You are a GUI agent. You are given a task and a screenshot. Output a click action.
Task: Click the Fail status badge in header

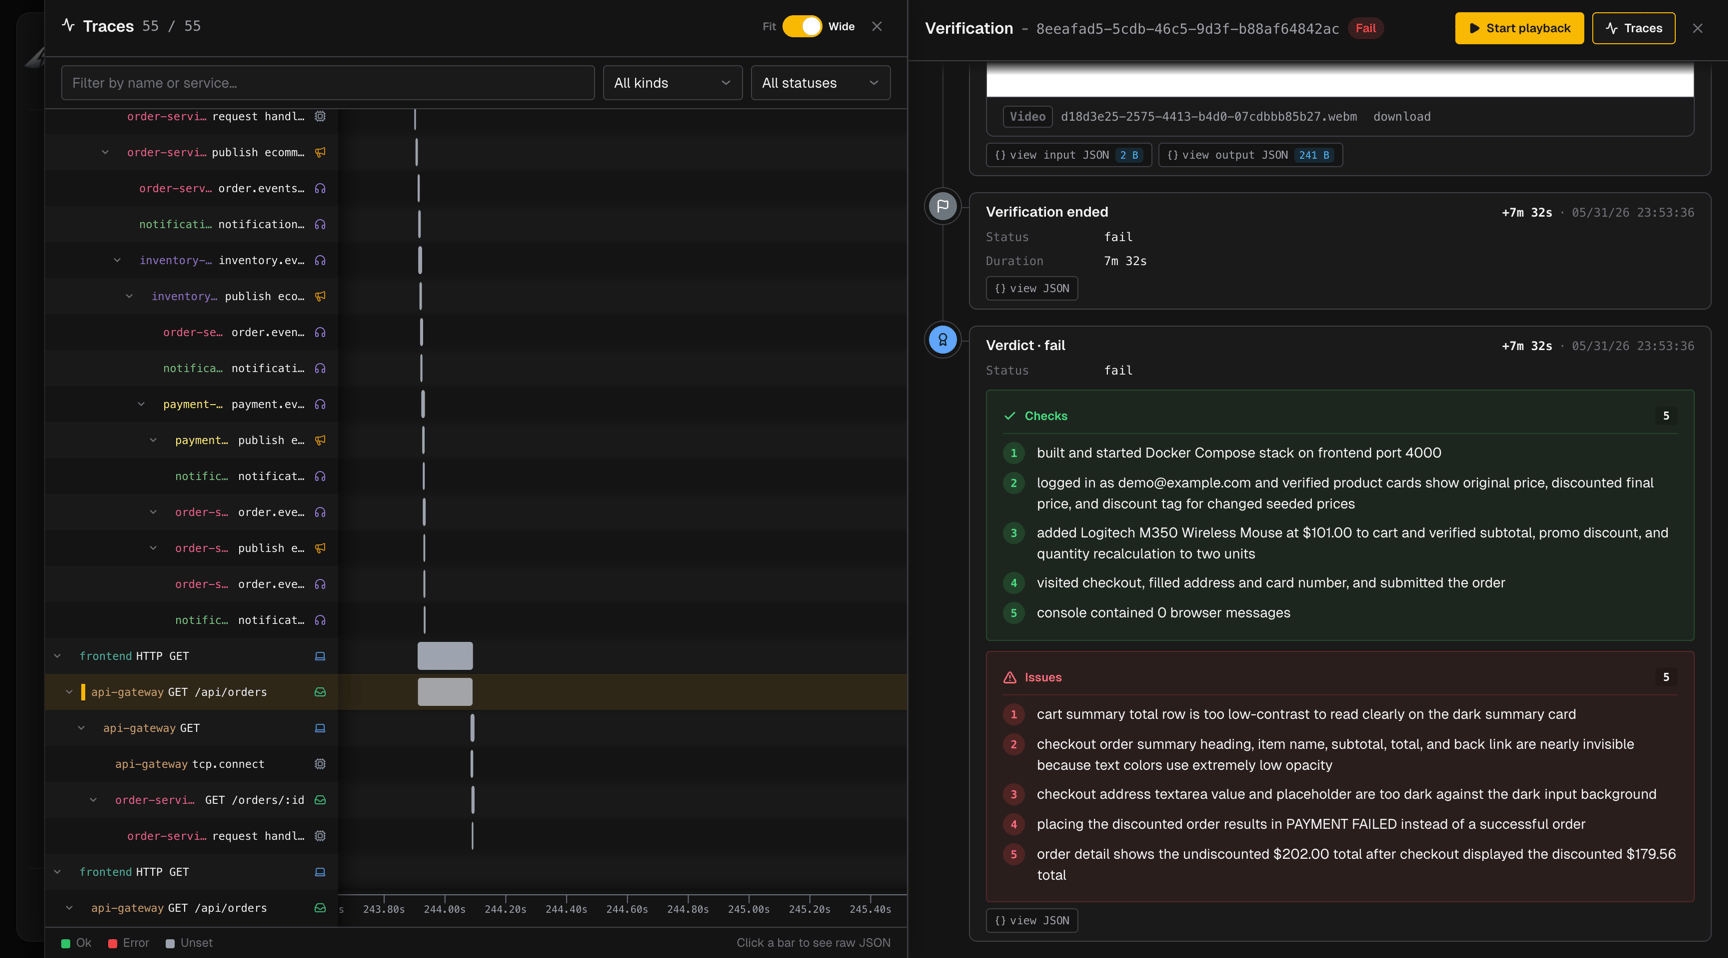1365,28
